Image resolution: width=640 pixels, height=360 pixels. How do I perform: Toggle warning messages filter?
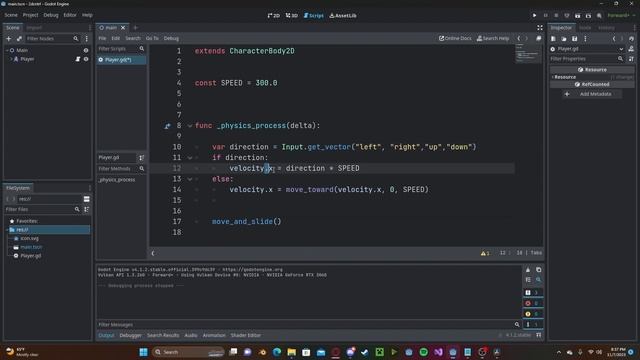(532, 314)
